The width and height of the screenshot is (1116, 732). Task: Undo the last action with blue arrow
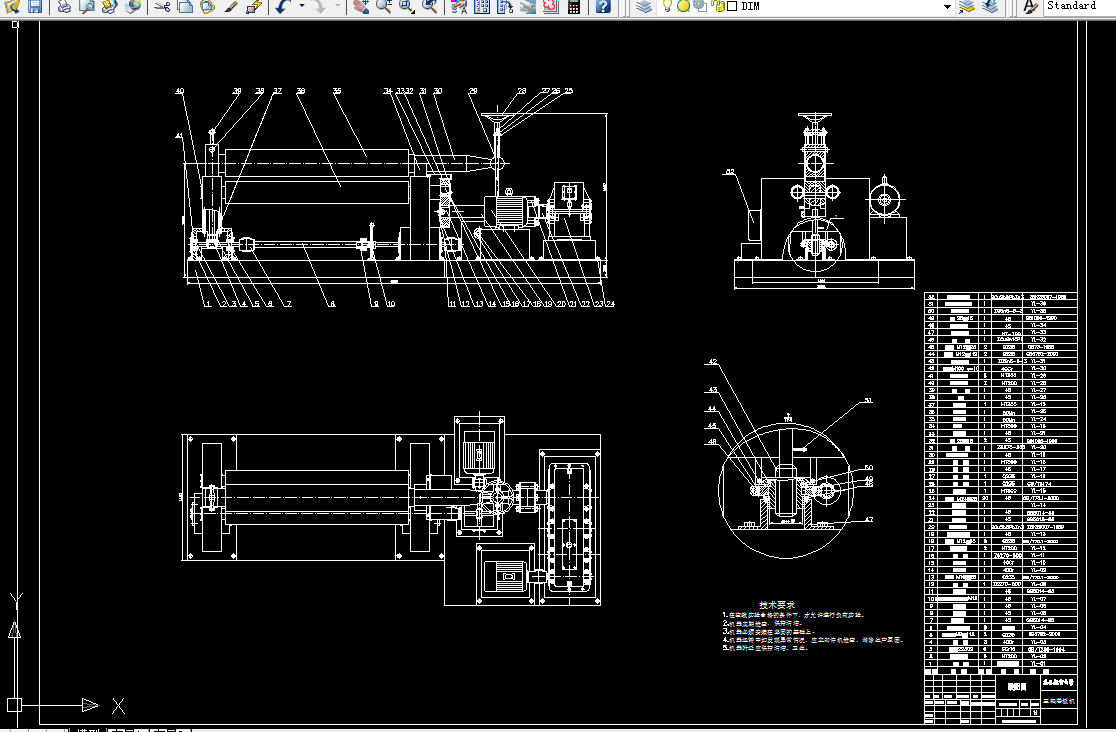(283, 6)
